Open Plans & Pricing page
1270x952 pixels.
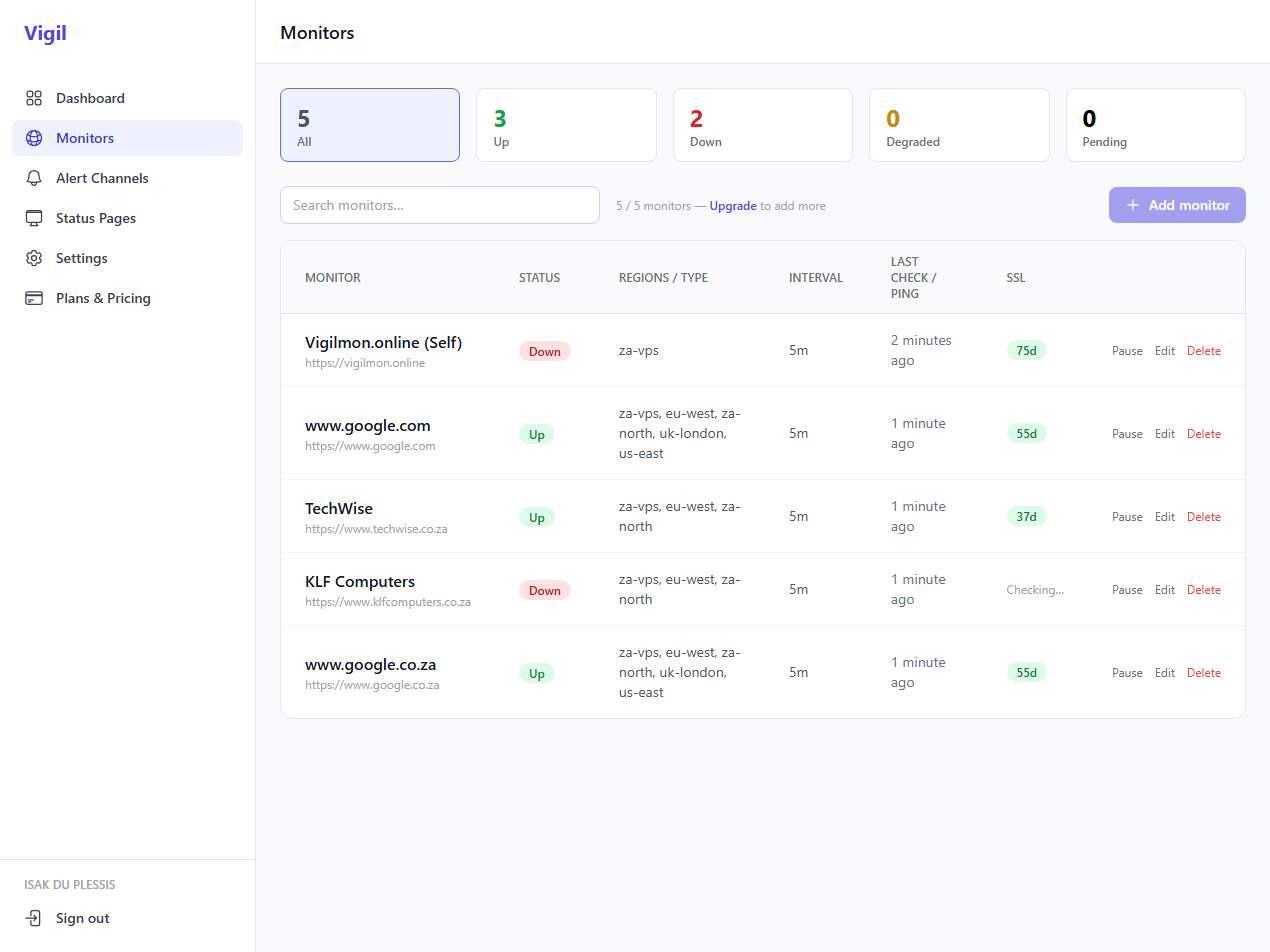coord(127,298)
